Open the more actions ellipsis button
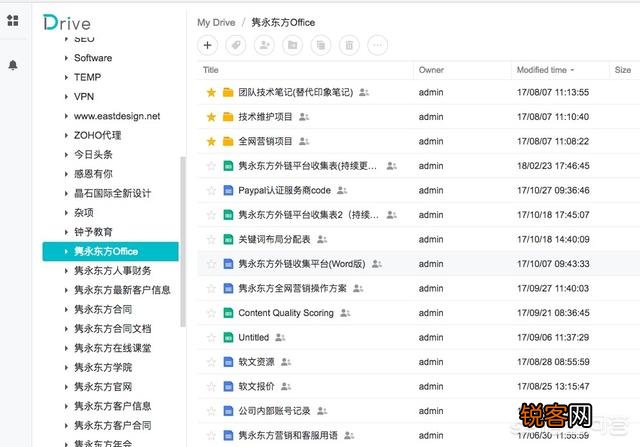Viewport: 640px width, 447px height. (x=378, y=45)
